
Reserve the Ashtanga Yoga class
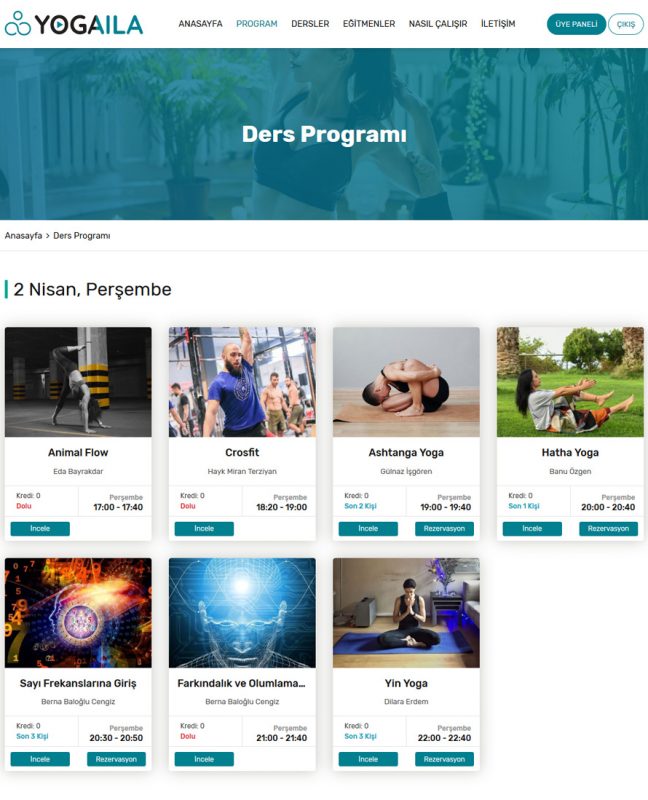click(x=444, y=529)
